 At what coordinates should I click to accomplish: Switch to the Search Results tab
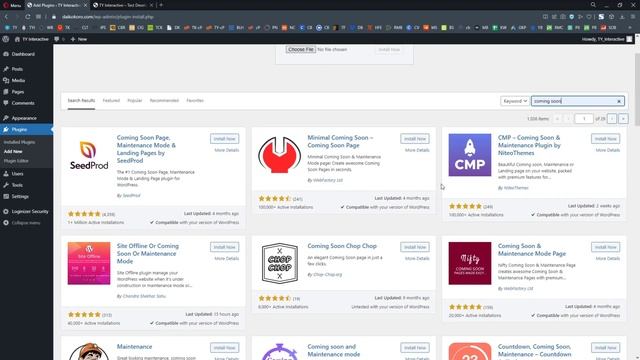[x=81, y=100]
